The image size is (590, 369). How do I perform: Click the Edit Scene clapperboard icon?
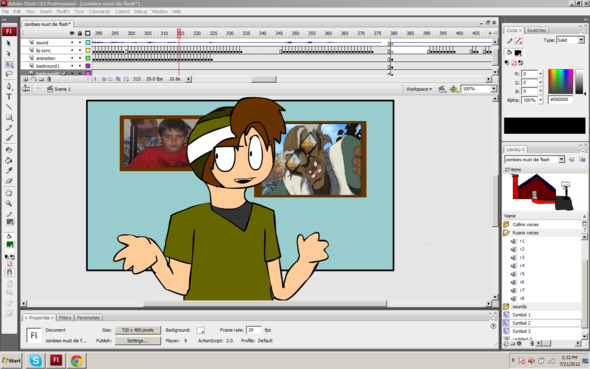(442, 89)
